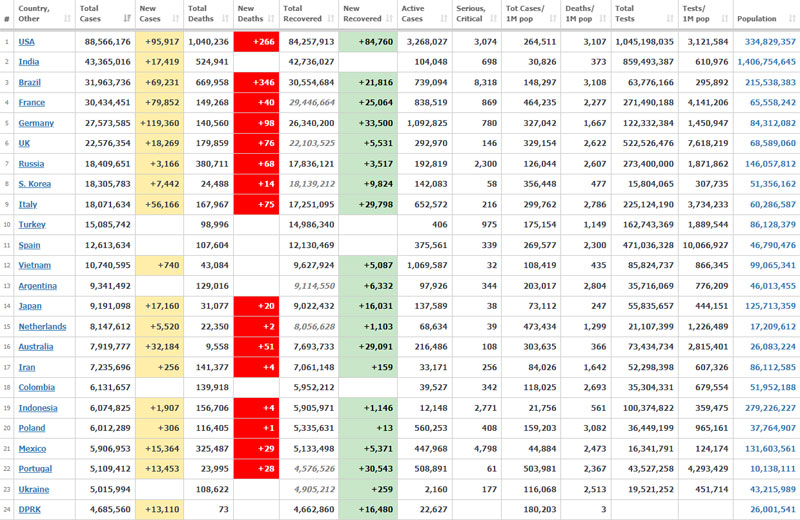
Task: Click the Total Cases column header text
Action: [90, 14]
